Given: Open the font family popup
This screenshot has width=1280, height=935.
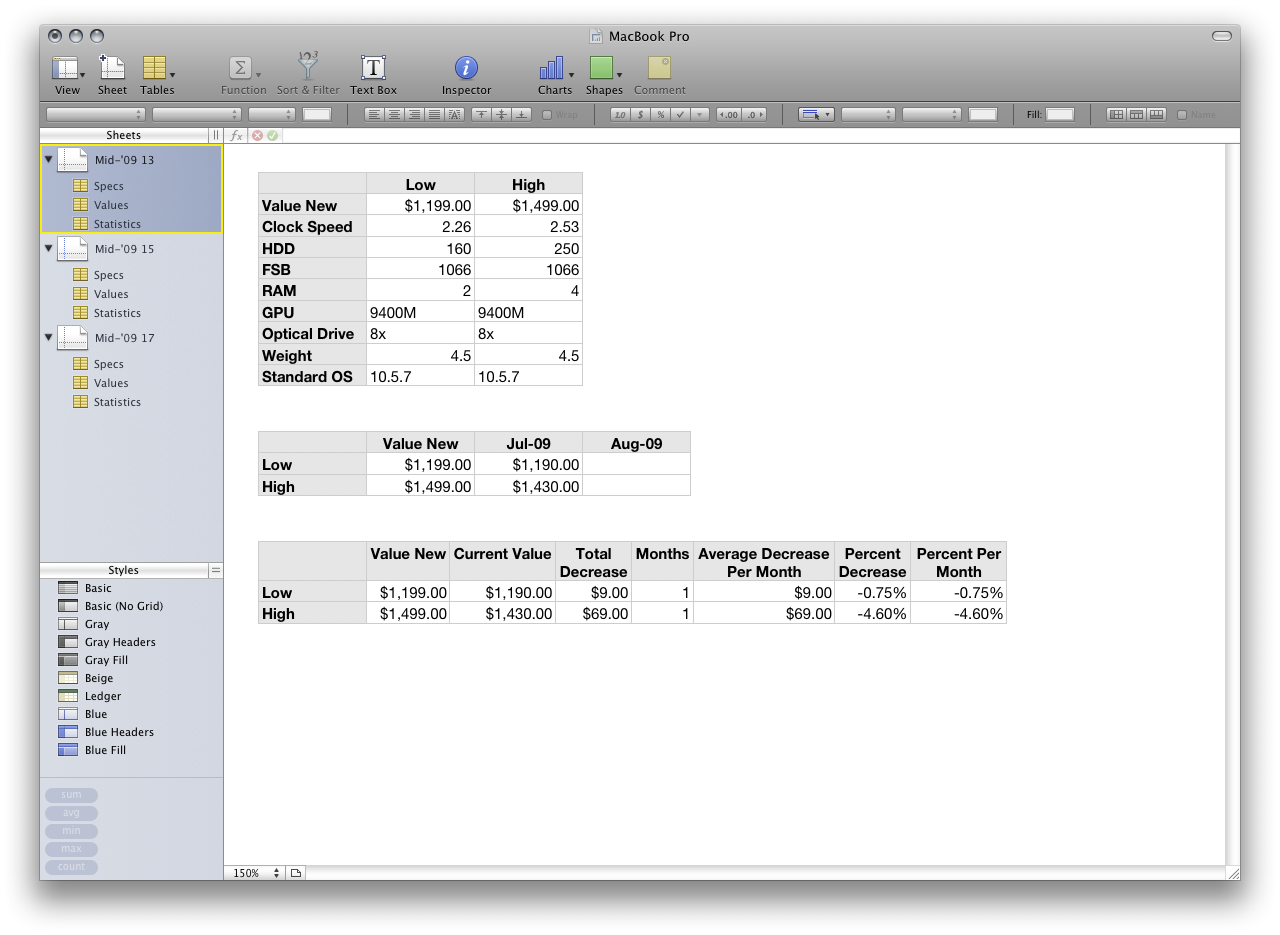Looking at the screenshot, I should click(x=96, y=115).
